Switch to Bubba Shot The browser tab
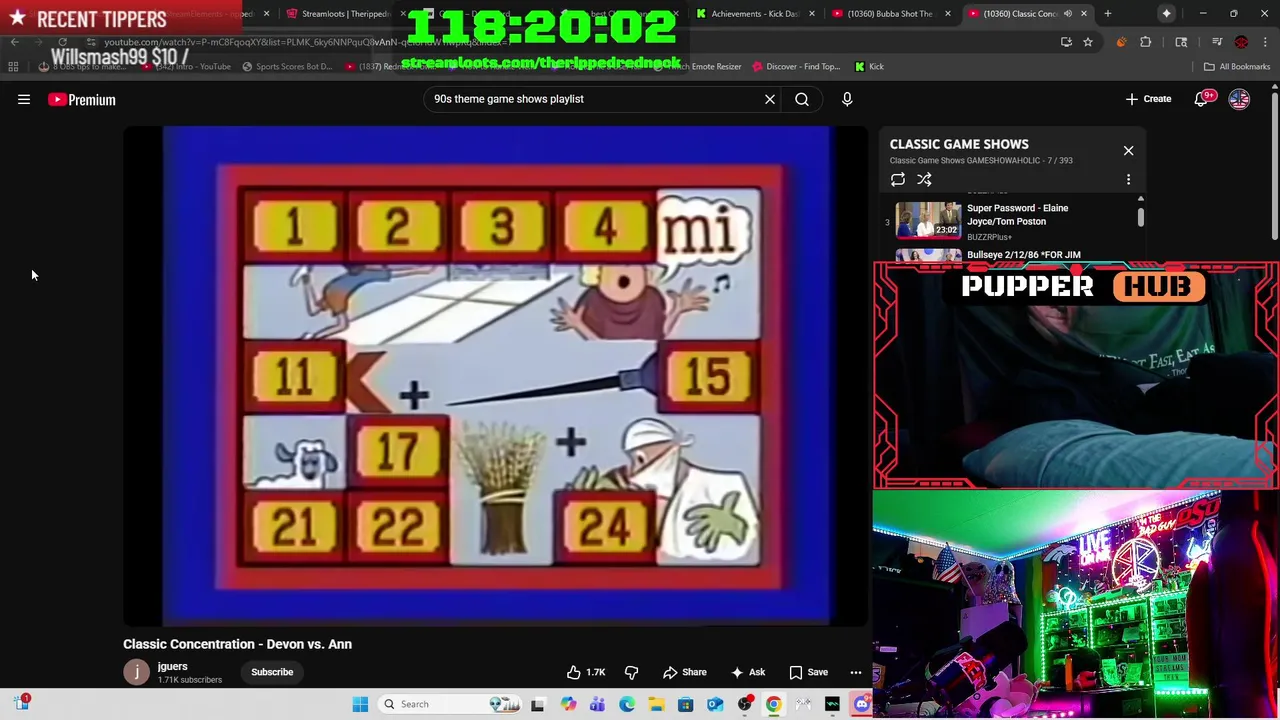1280x720 pixels. click(890, 14)
